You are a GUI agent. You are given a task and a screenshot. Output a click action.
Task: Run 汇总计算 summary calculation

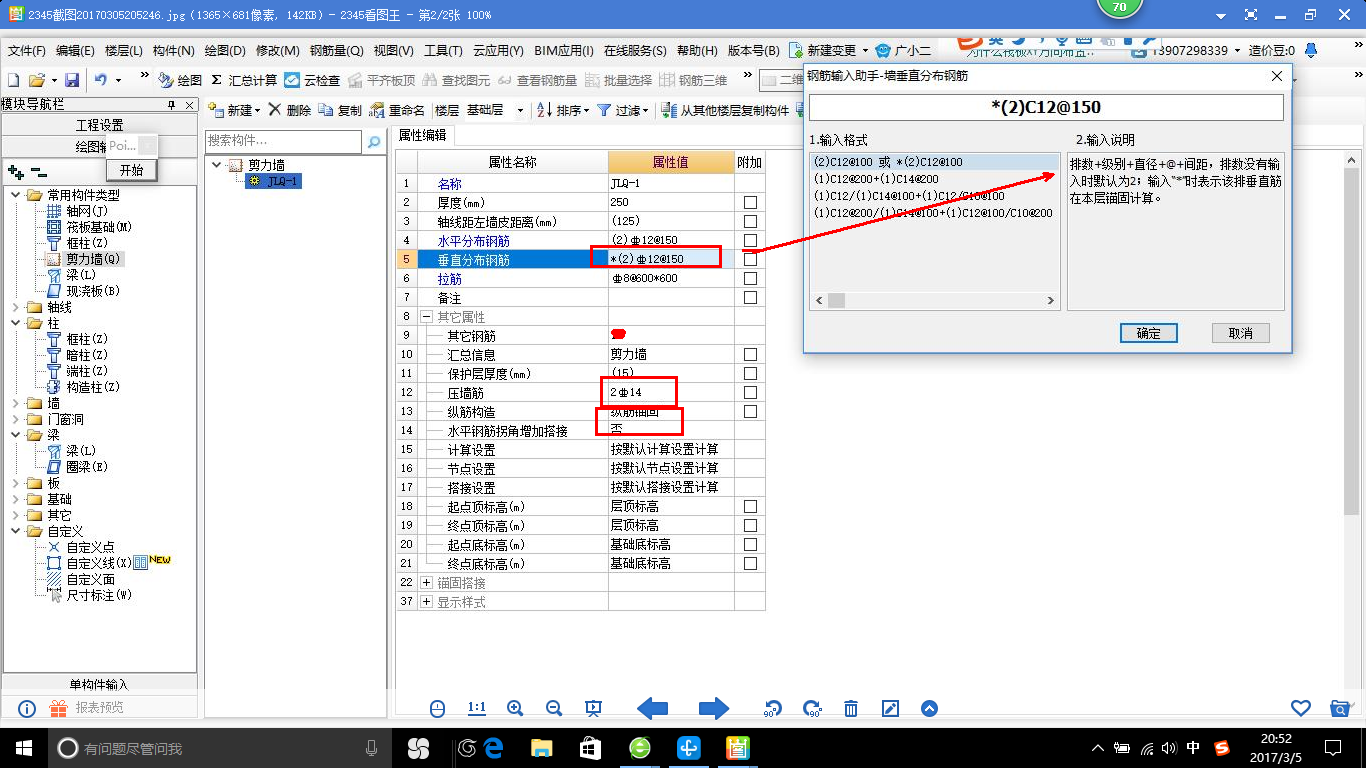pyautogui.click(x=243, y=80)
